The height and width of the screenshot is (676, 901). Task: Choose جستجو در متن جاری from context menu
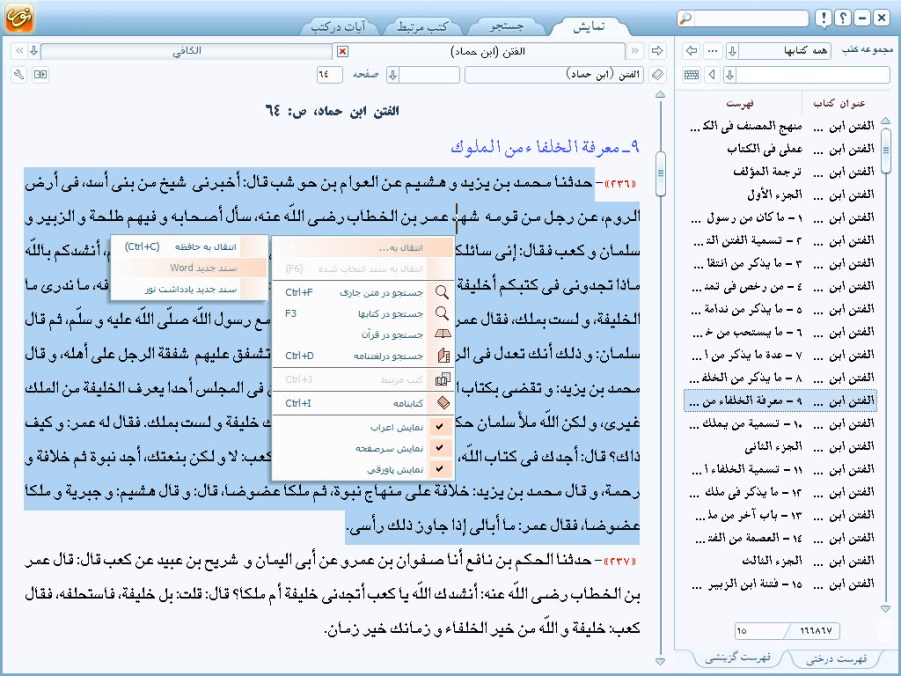pyautogui.click(x=363, y=293)
